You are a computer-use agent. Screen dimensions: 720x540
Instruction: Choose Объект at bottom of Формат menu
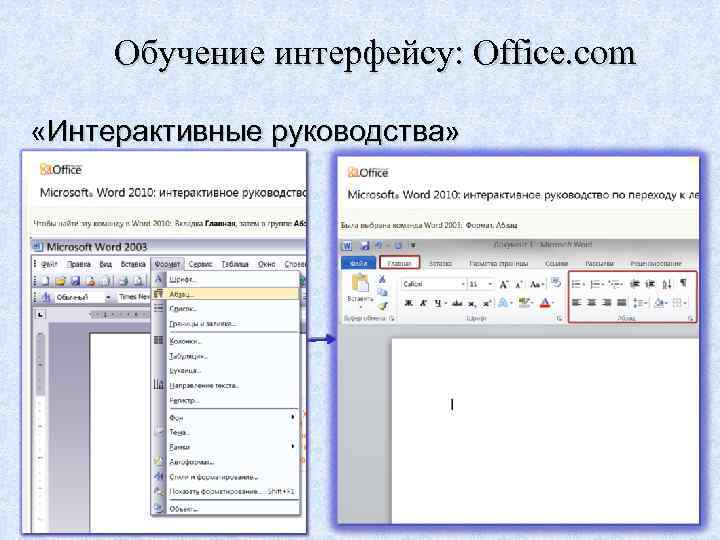tap(225, 509)
